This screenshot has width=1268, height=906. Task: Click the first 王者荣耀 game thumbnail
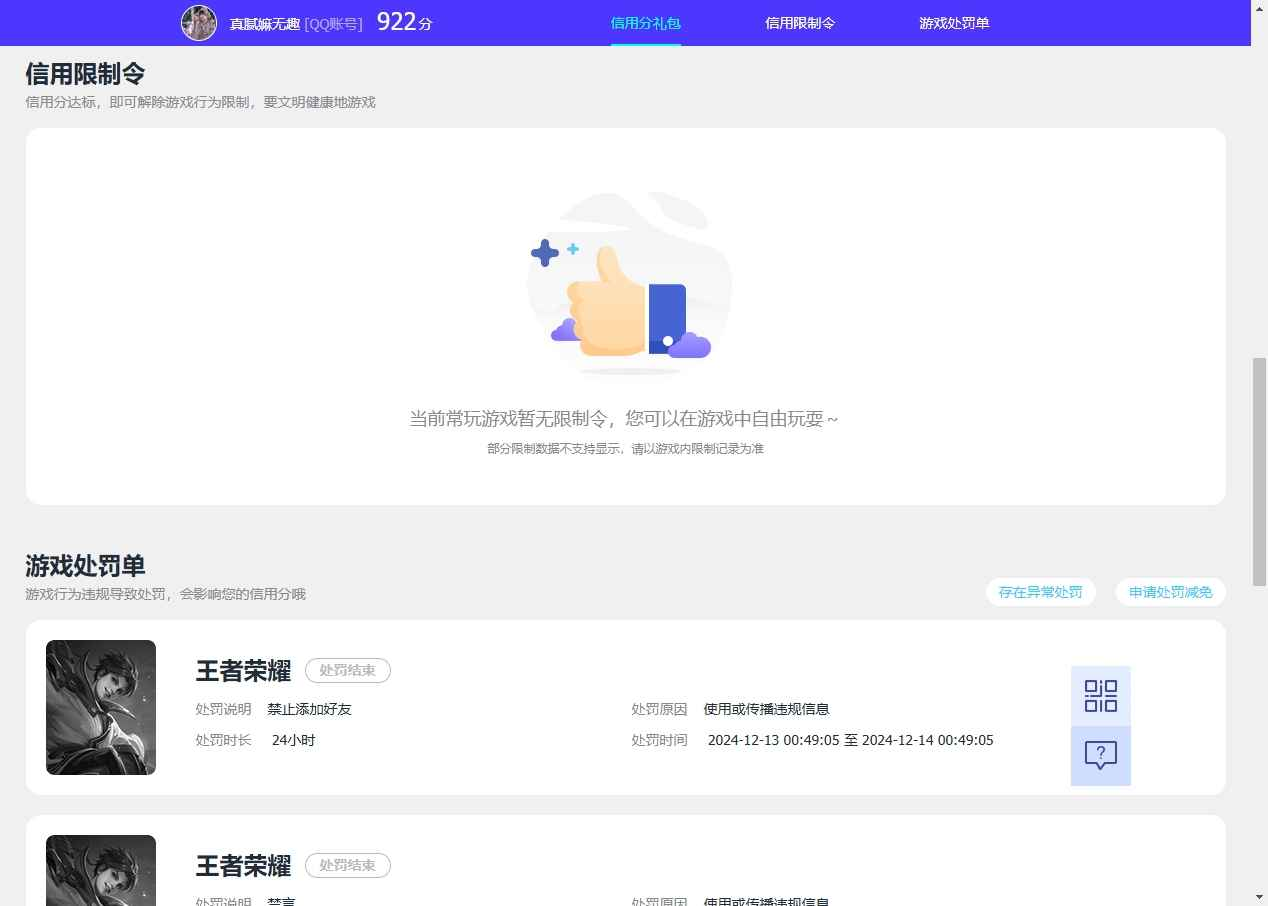pyautogui.click(x=101, y=707)
